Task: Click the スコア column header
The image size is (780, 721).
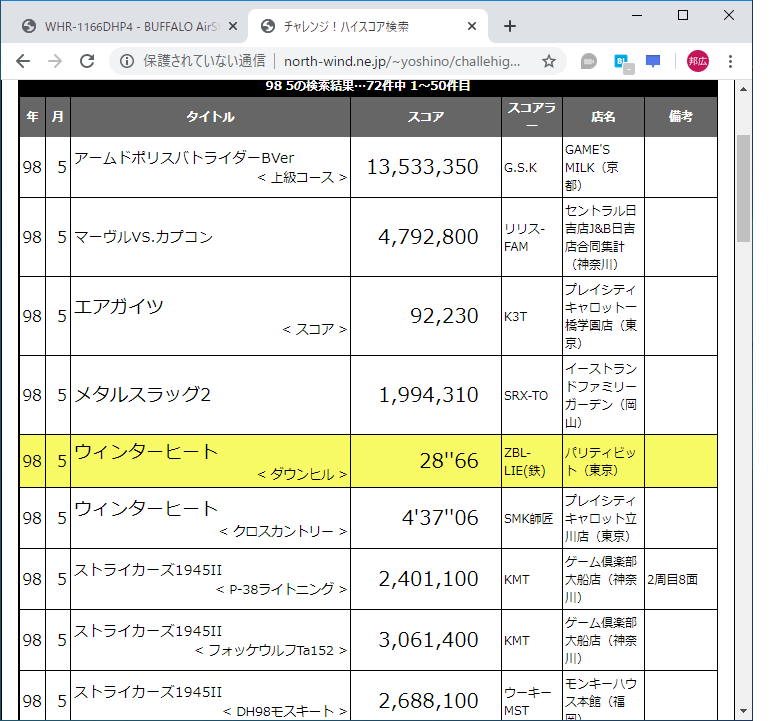Action: click(x=426, y=117)
